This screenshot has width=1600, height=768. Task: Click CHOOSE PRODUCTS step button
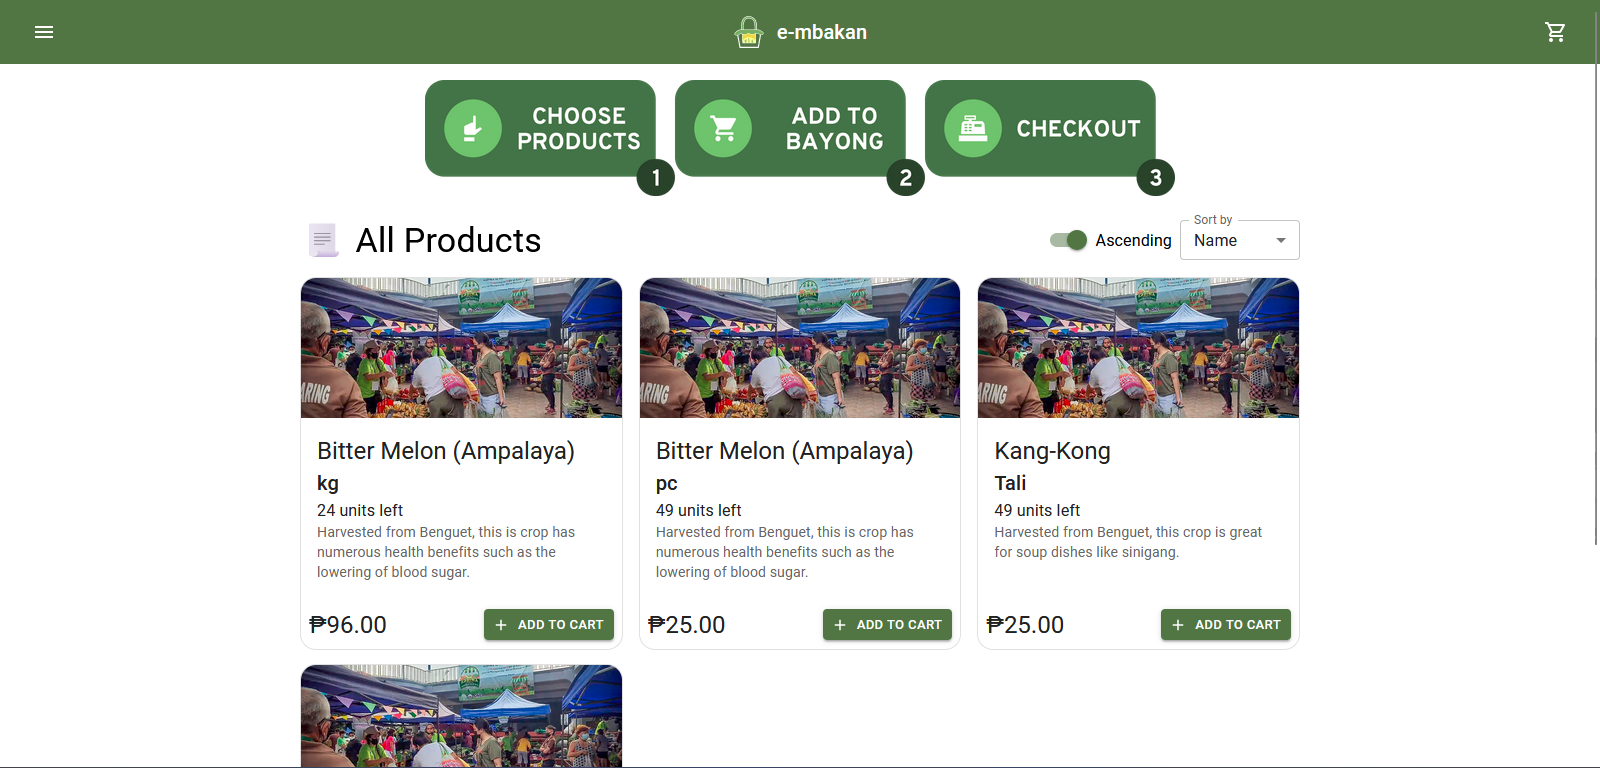pos(540,127)
